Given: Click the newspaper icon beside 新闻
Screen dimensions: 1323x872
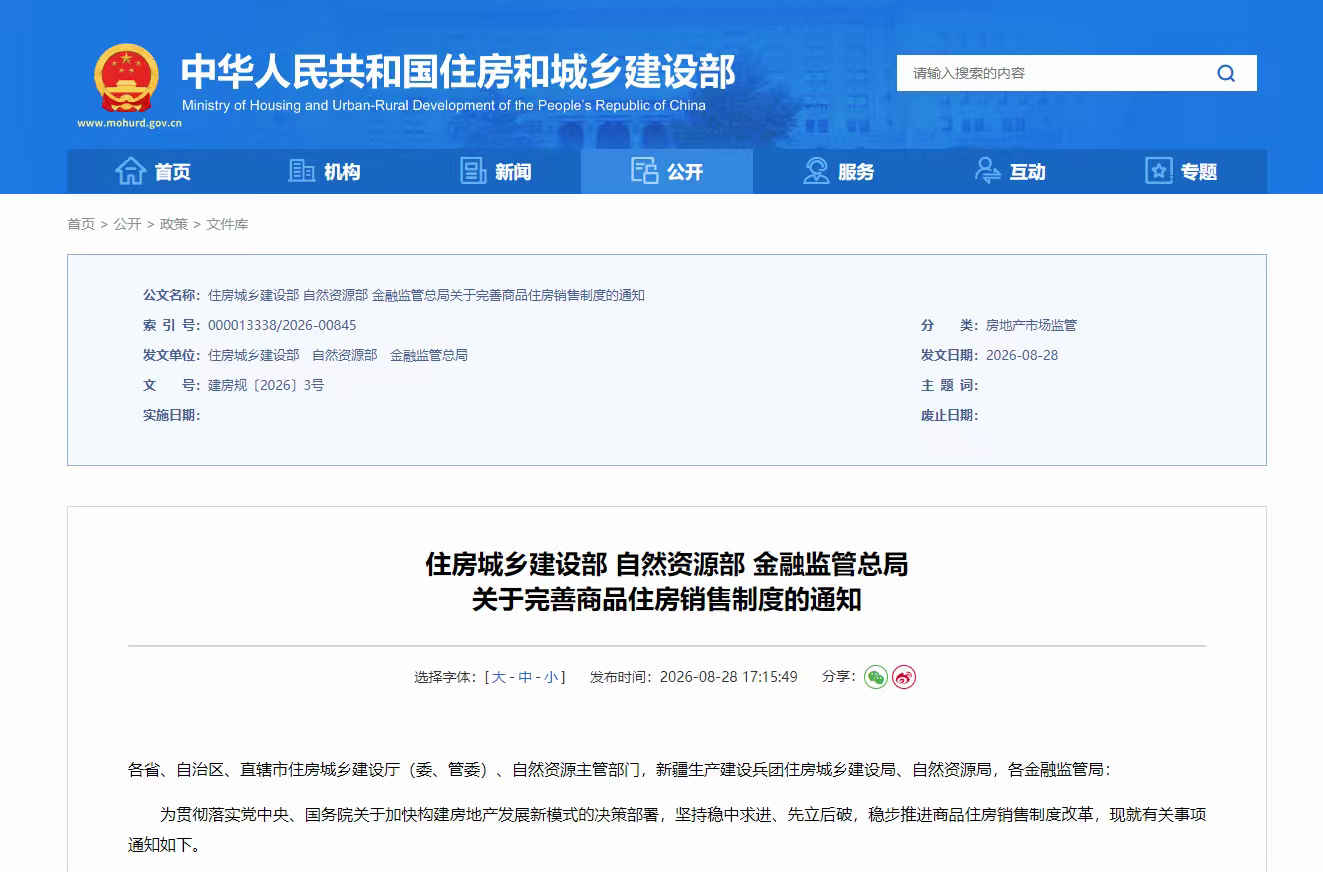Looking at the screenshot, I should [473, 171].
